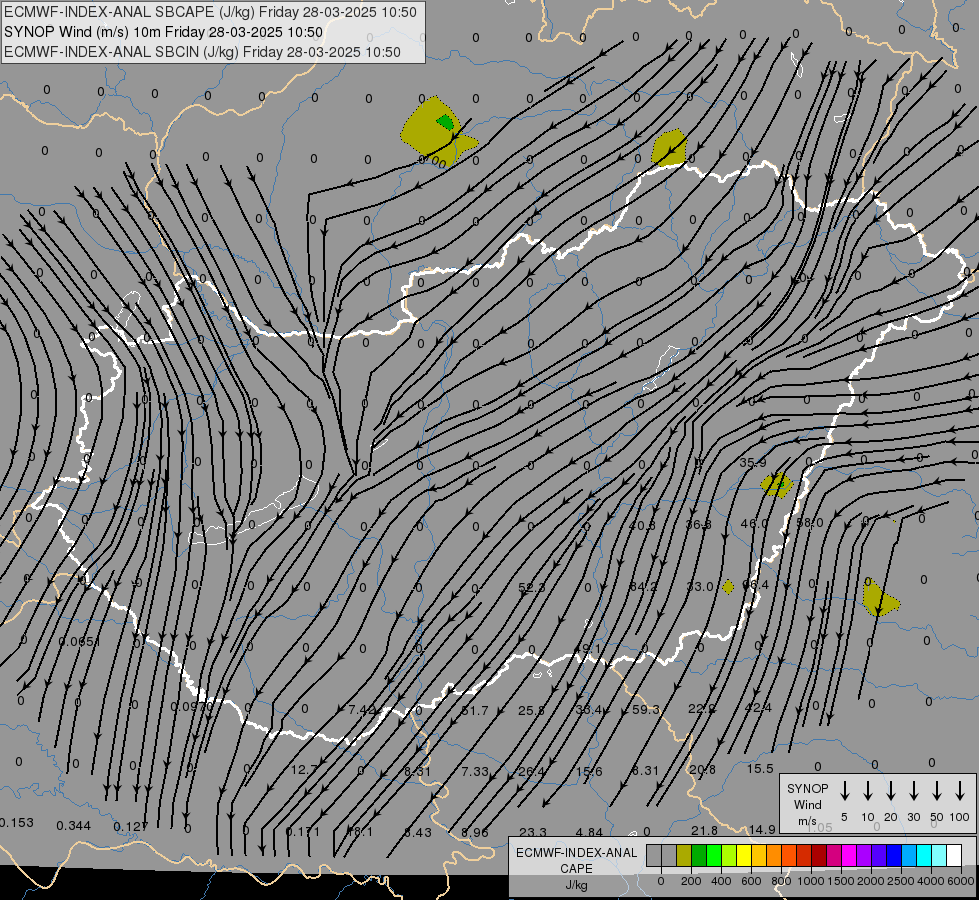Select the white swatch at the CAPE scale end
Viewport: 979px width, 900px height.
coord(954,856)
